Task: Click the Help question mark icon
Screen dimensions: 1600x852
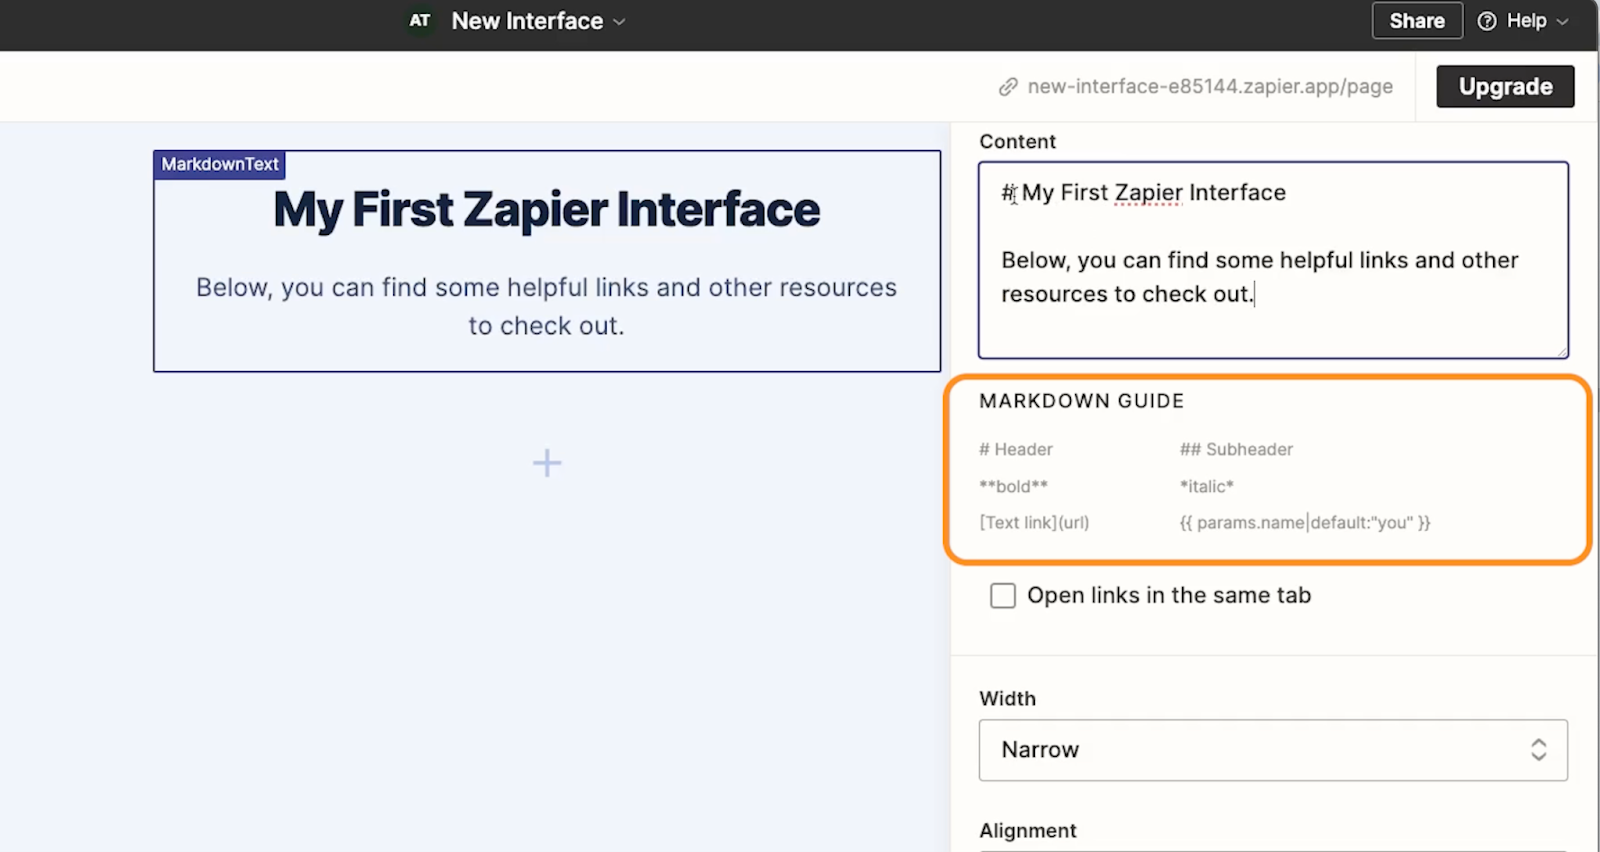Action: point(1487,21)
